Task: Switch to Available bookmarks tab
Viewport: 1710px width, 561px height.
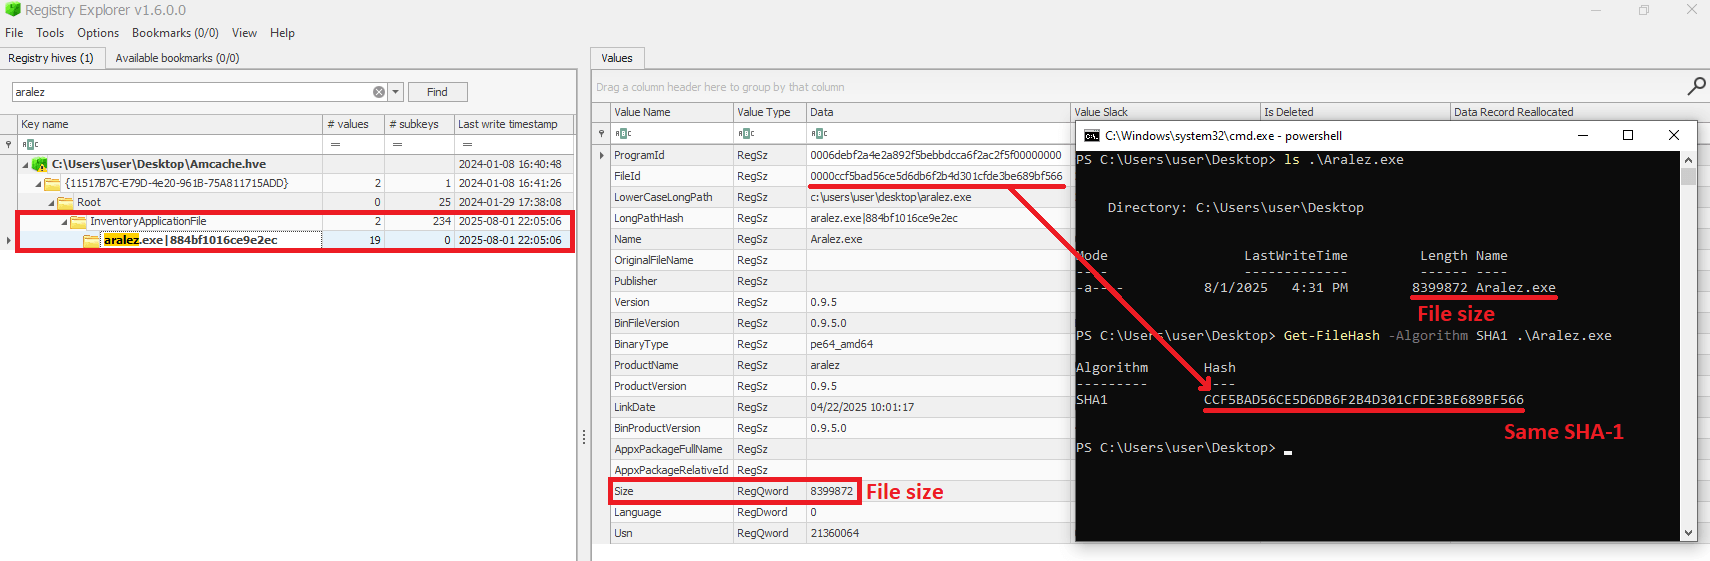Action: tap(177, 58)
